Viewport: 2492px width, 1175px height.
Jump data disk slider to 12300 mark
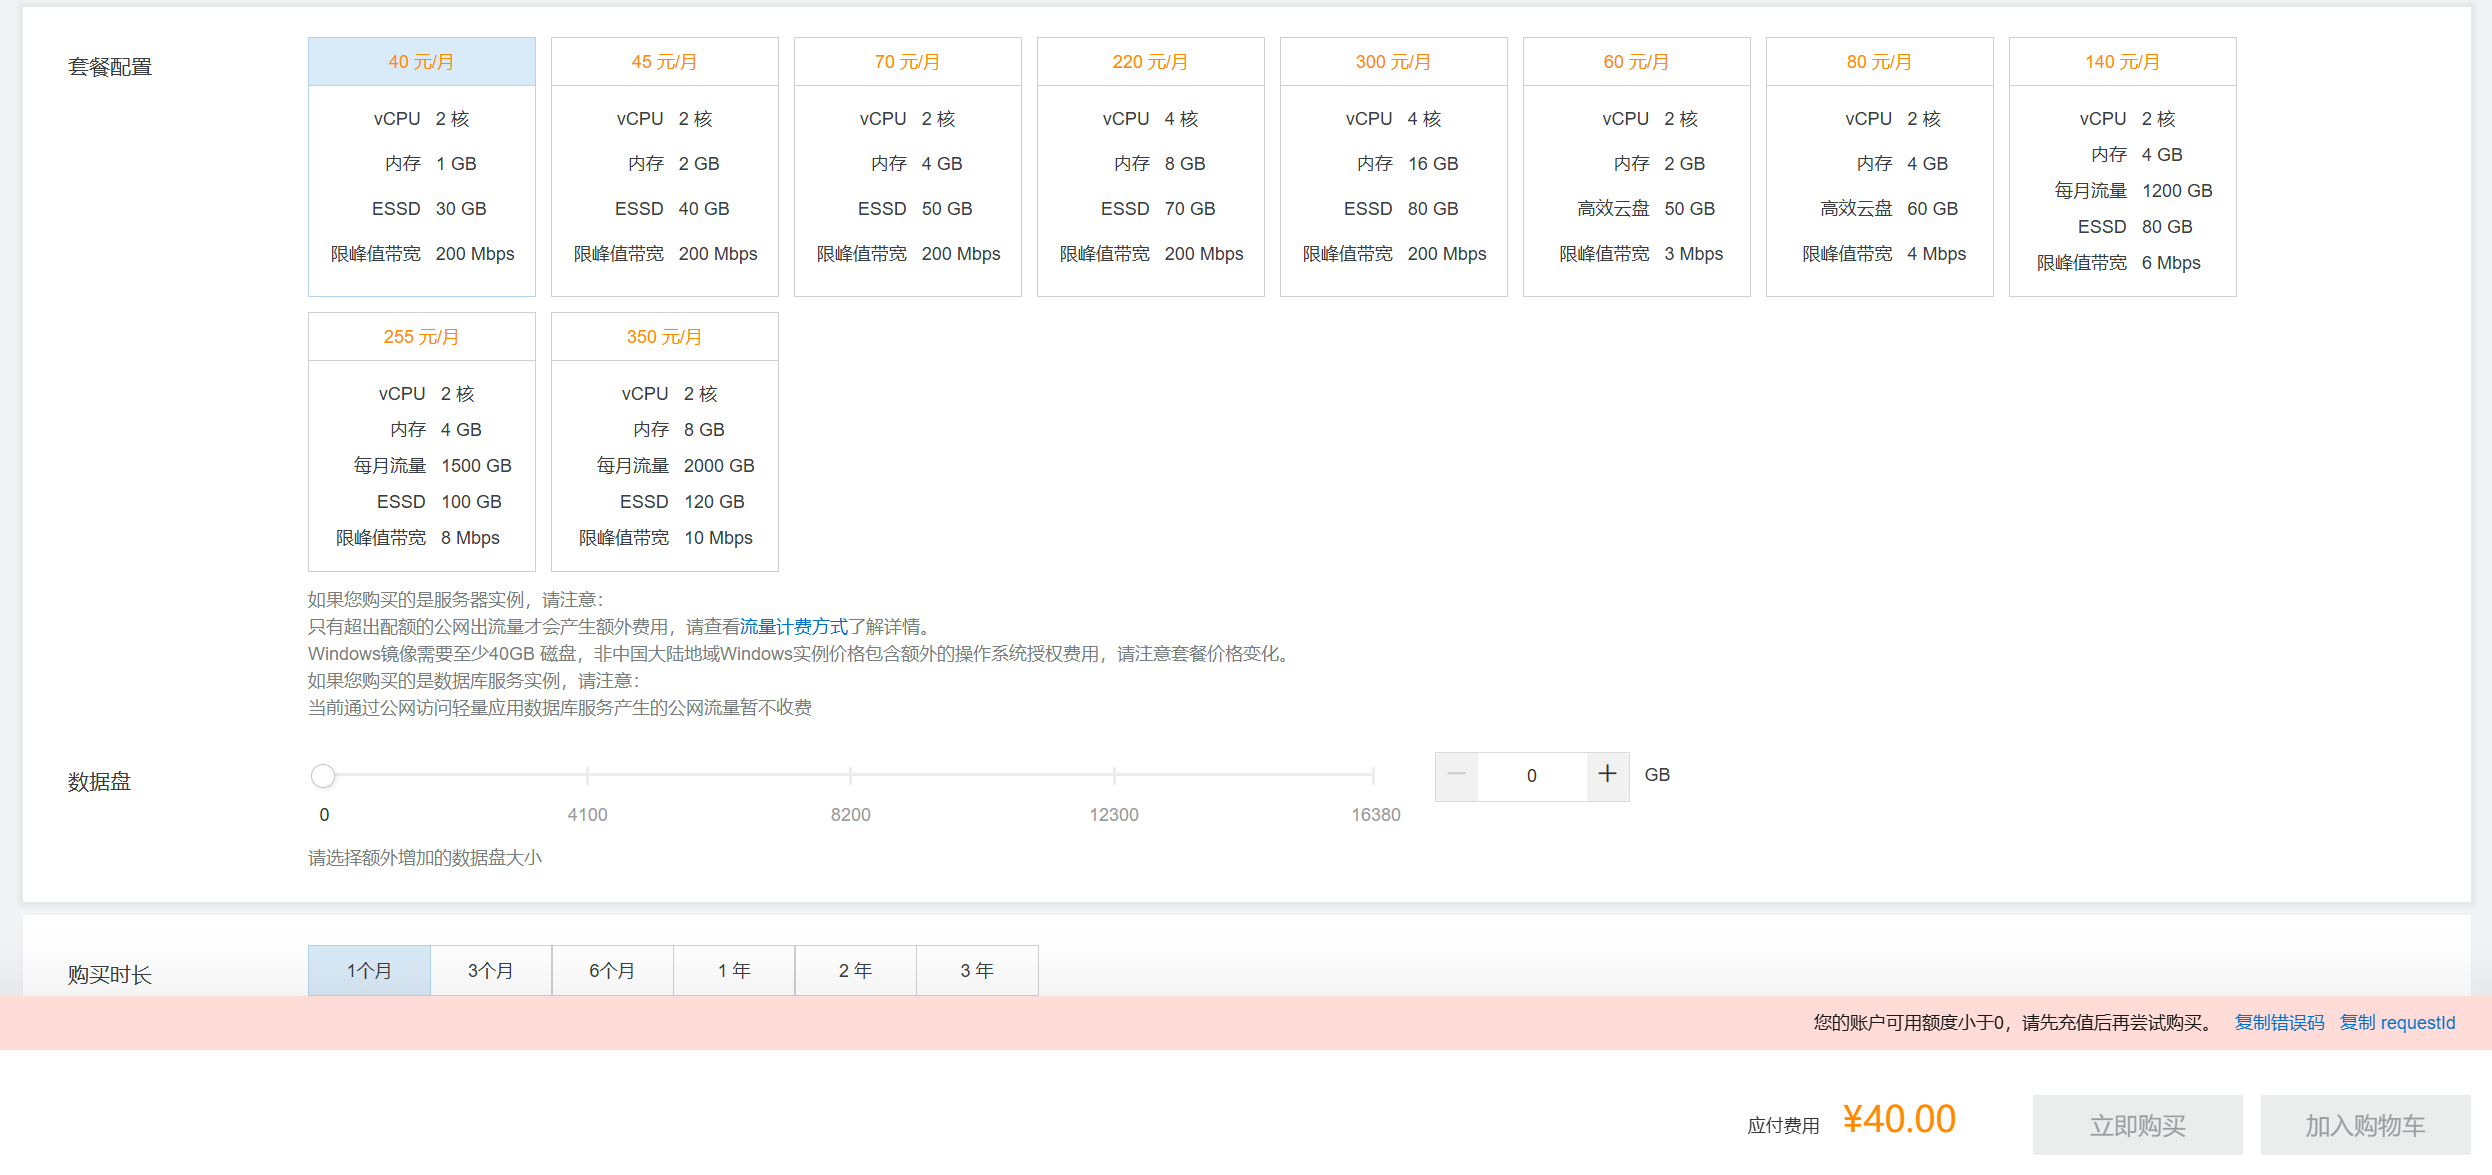coord(1114,775)
